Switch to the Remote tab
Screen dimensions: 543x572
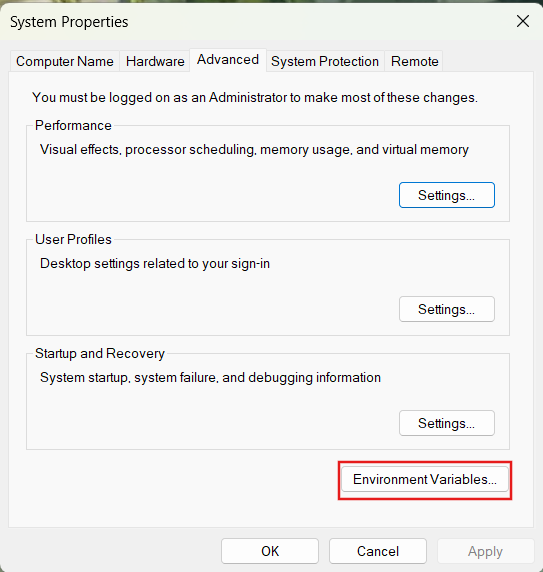[414, 61]
